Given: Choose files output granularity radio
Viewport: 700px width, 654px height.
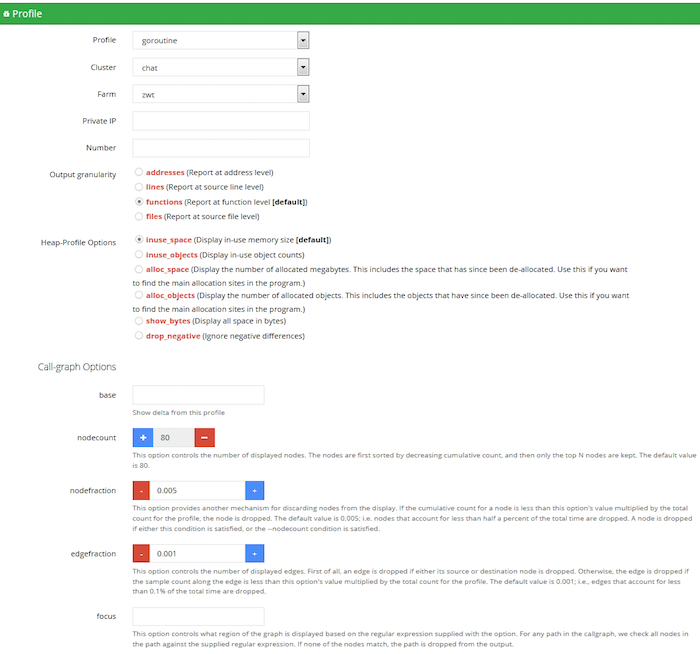Looking at the screenshot, I should pyautogui.click(x=138, y=216).
